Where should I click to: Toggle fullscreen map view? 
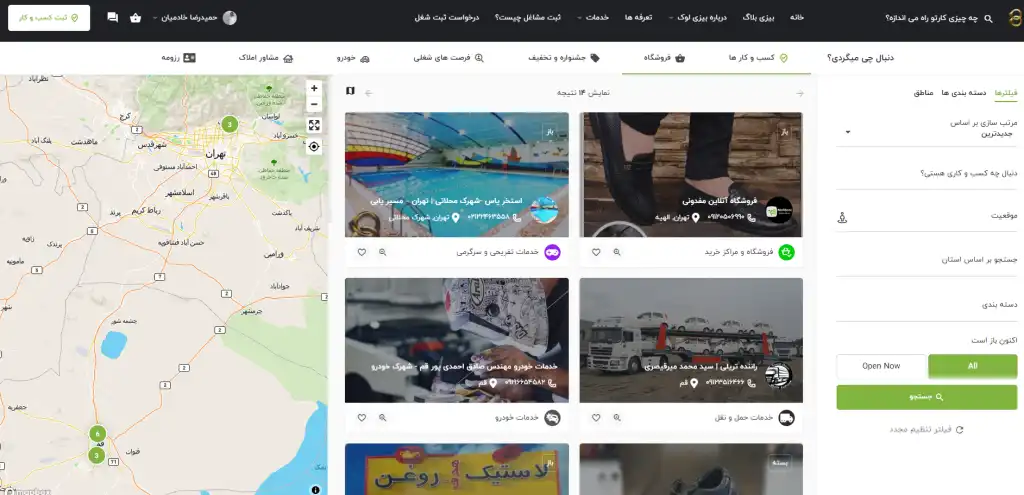(314, 125)
